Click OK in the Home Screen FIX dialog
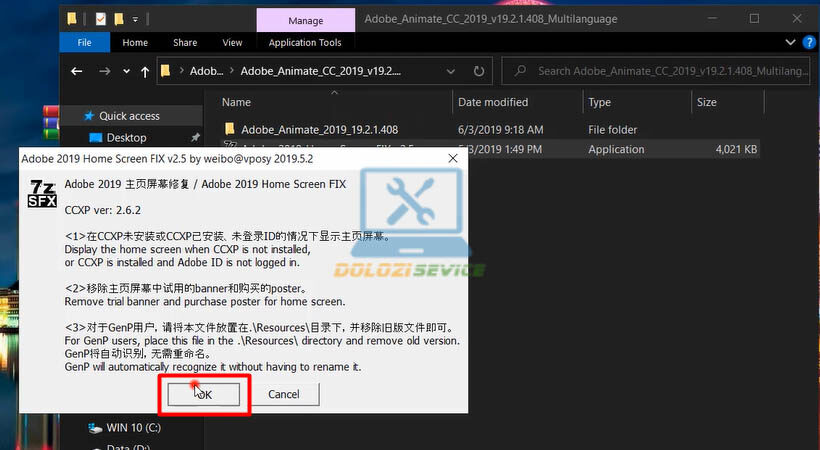This screenshot has width=820, height=450. click(x=203, y=394)
